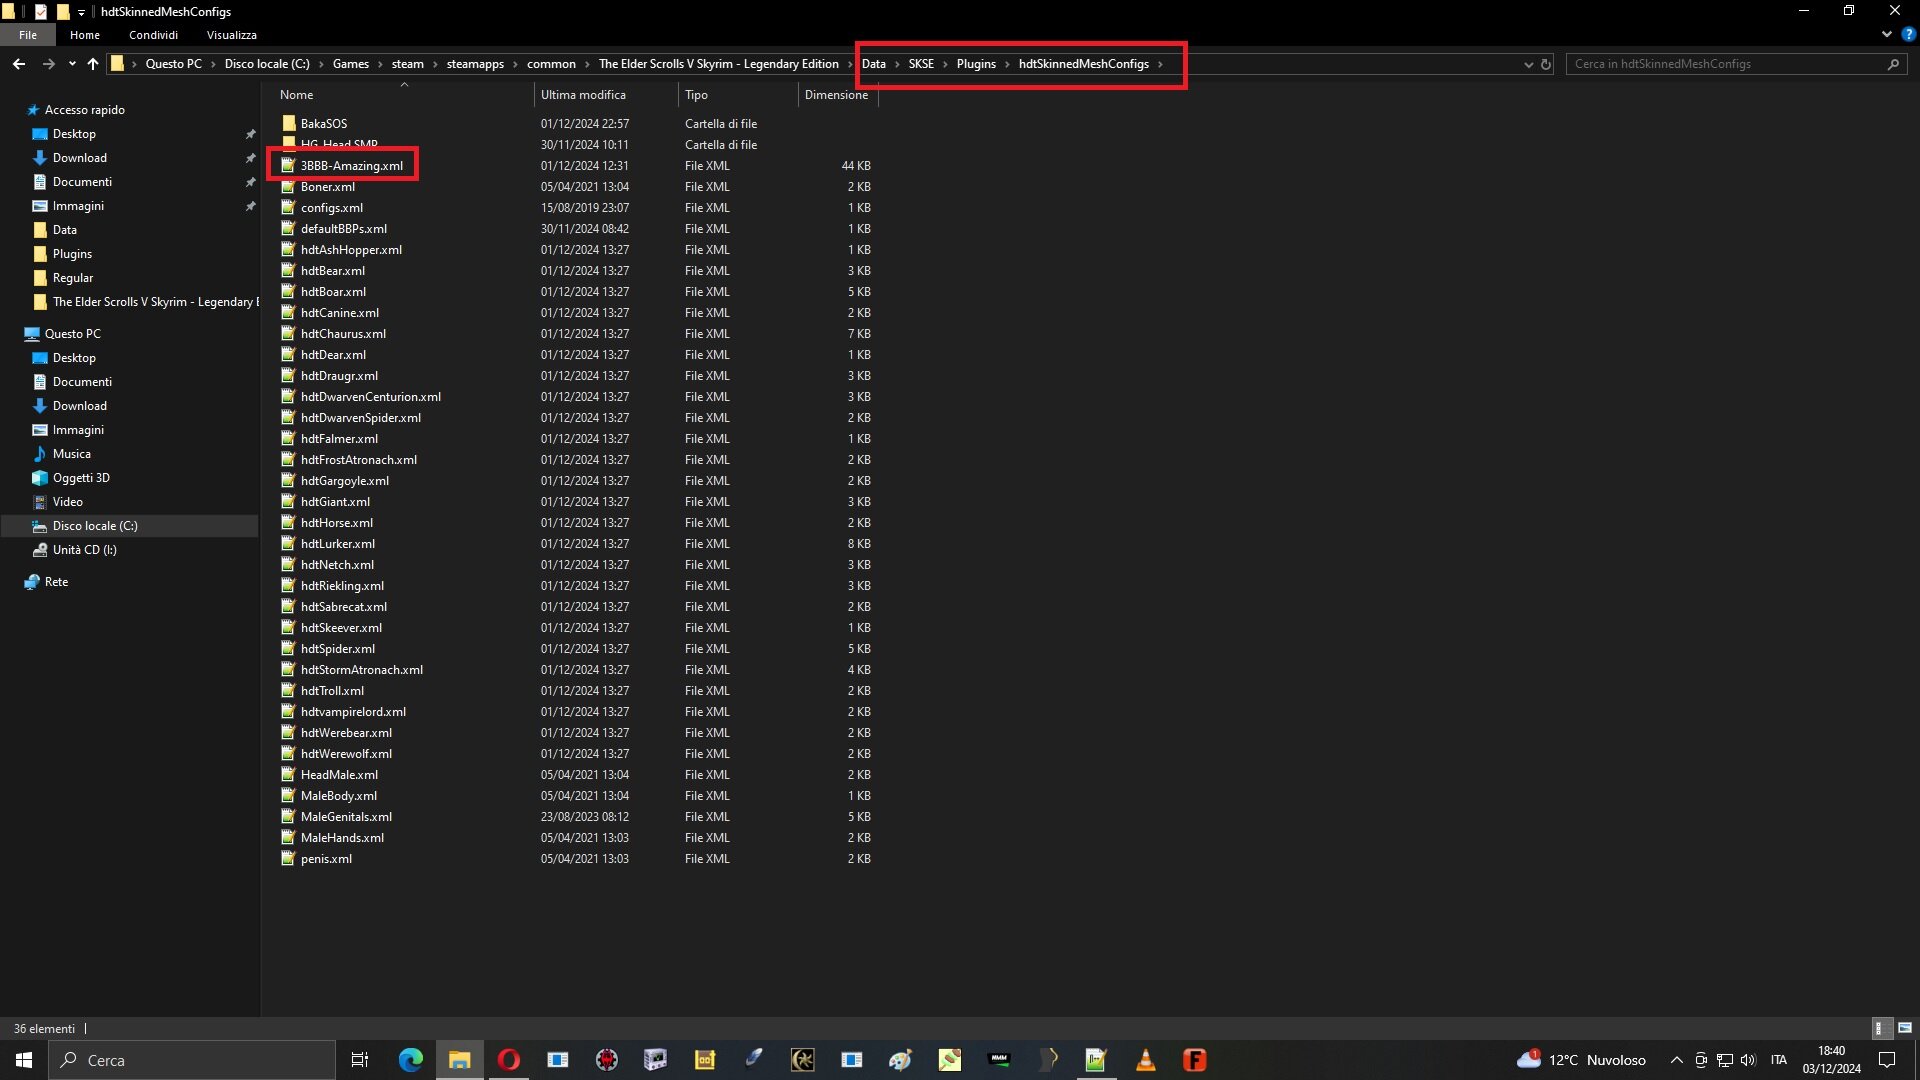Open VLC media player from the taskbar
This screenshot has height=1080, width=1920.
pos(1145,1060)
